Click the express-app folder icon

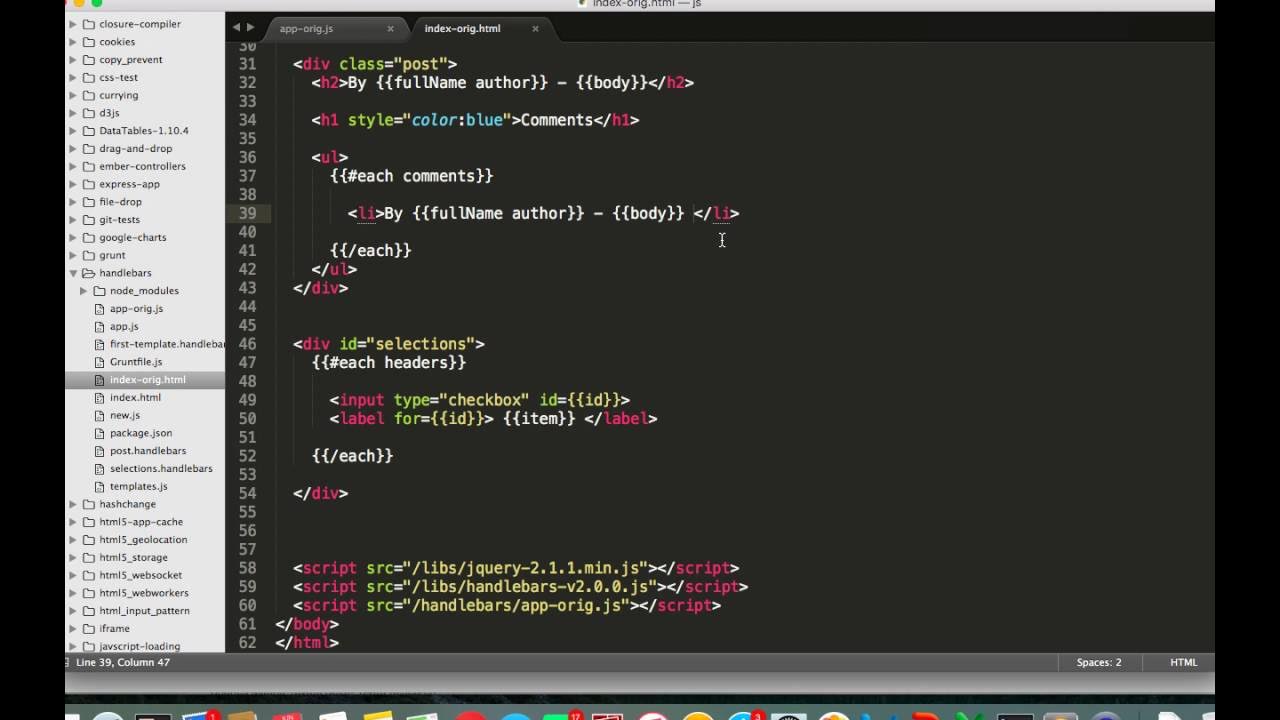pos(89,184)
